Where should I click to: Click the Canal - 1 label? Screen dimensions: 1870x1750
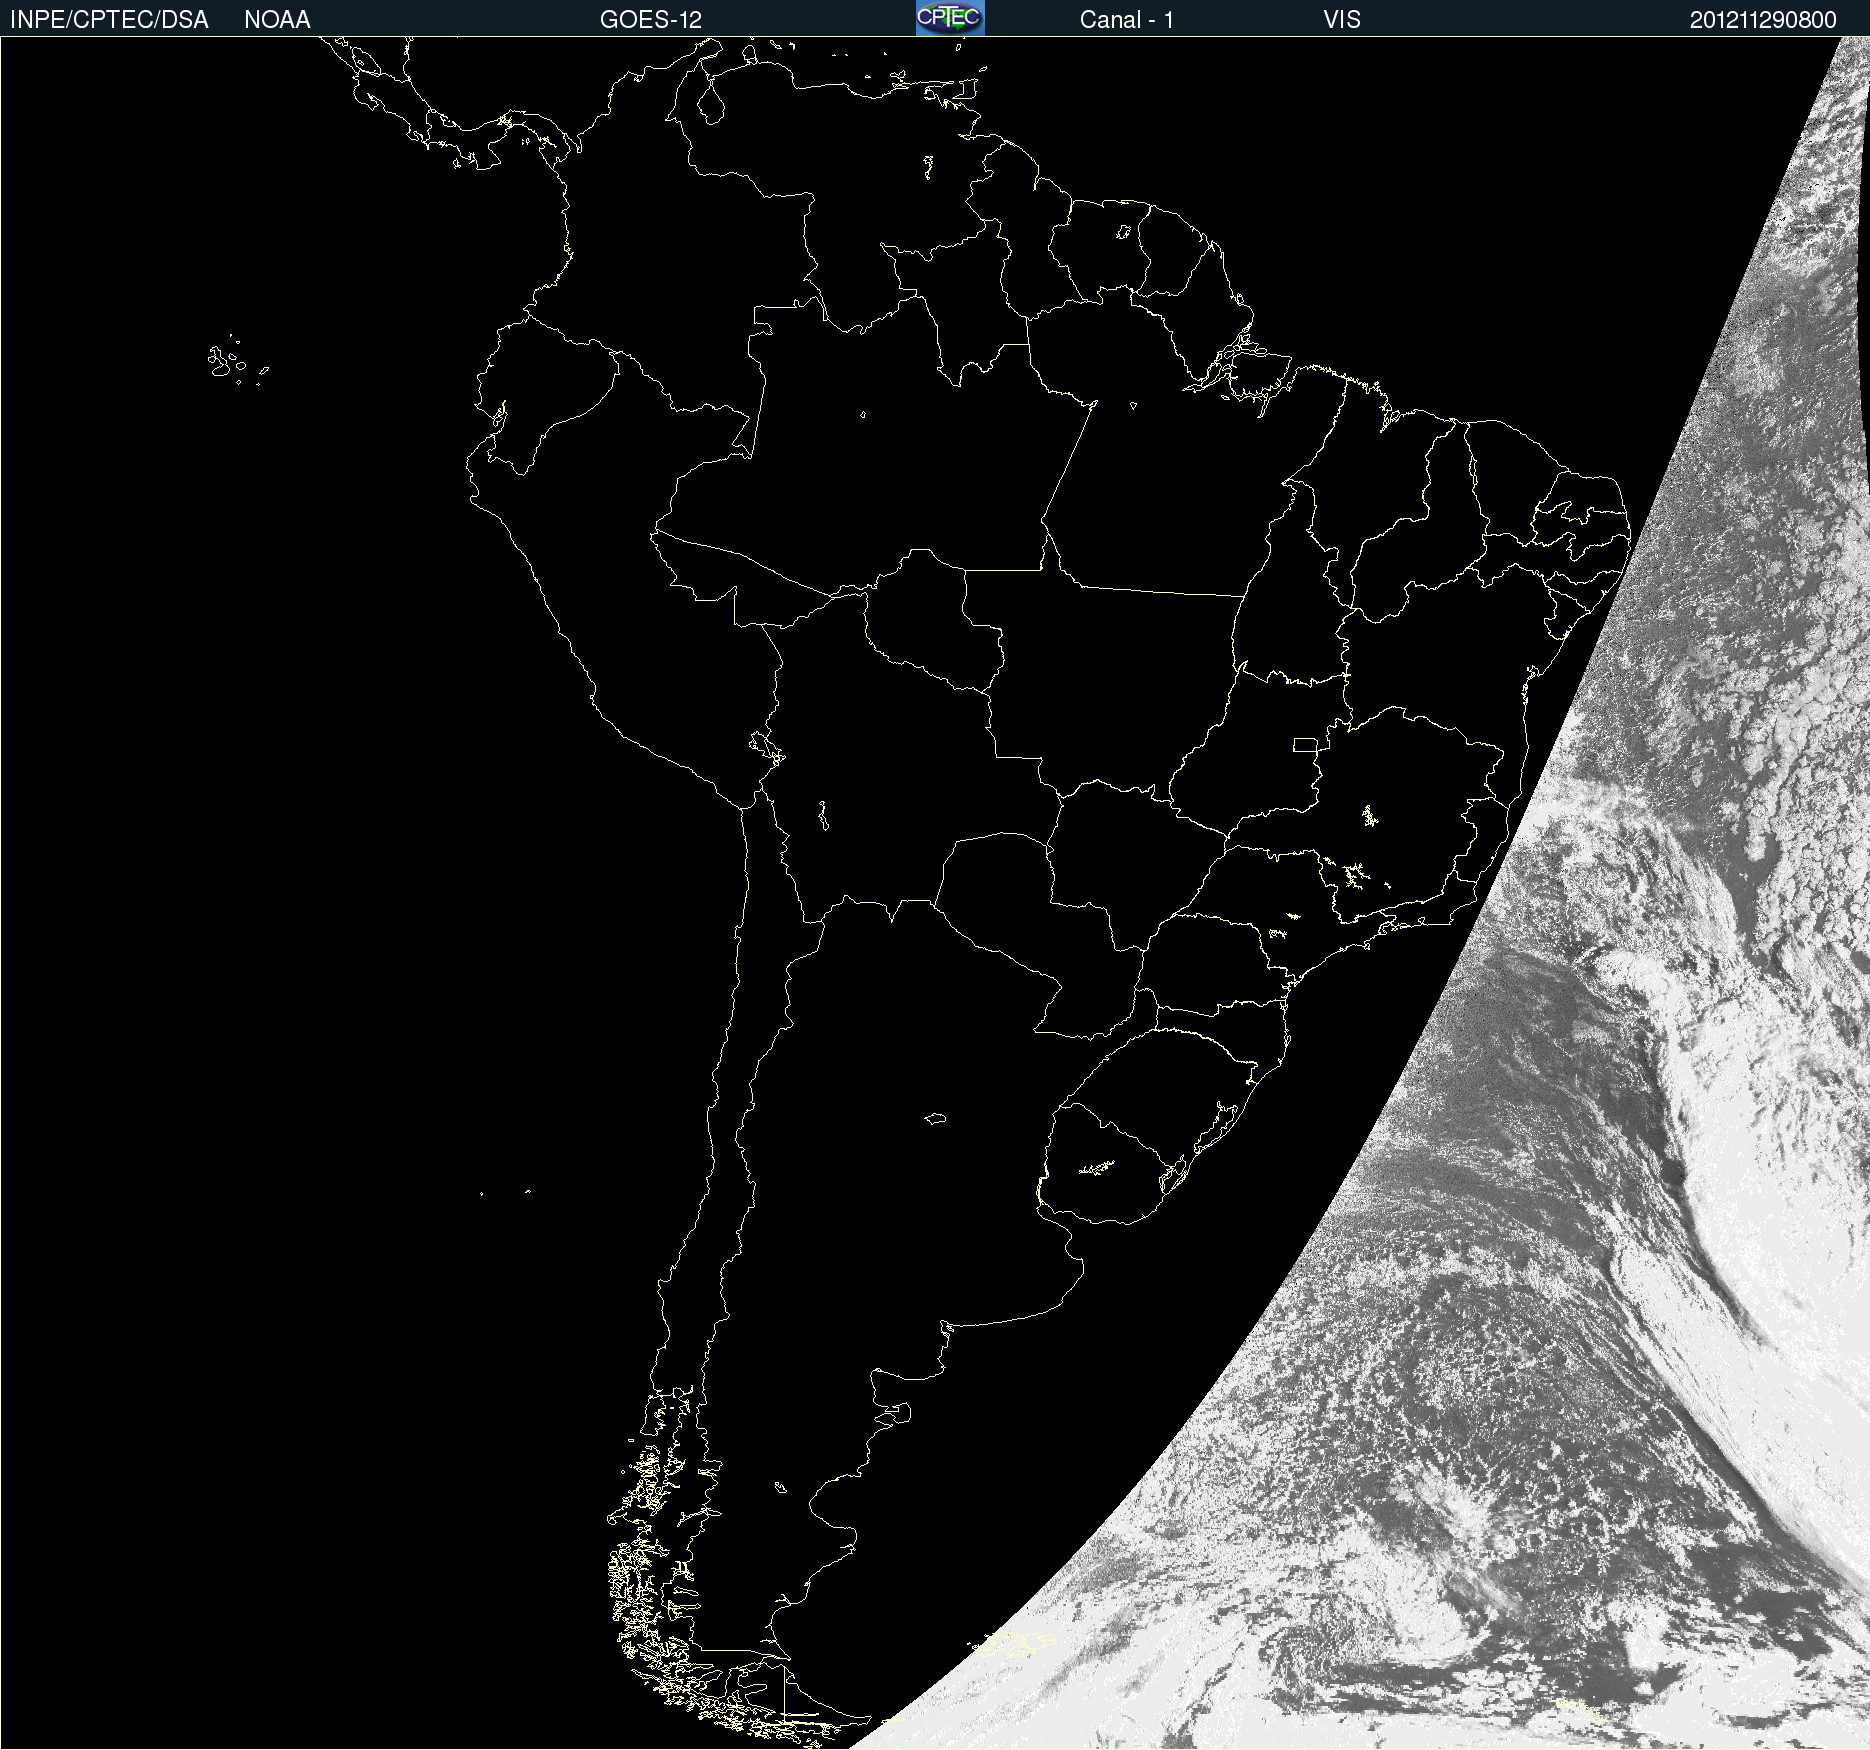(1126, 20)
